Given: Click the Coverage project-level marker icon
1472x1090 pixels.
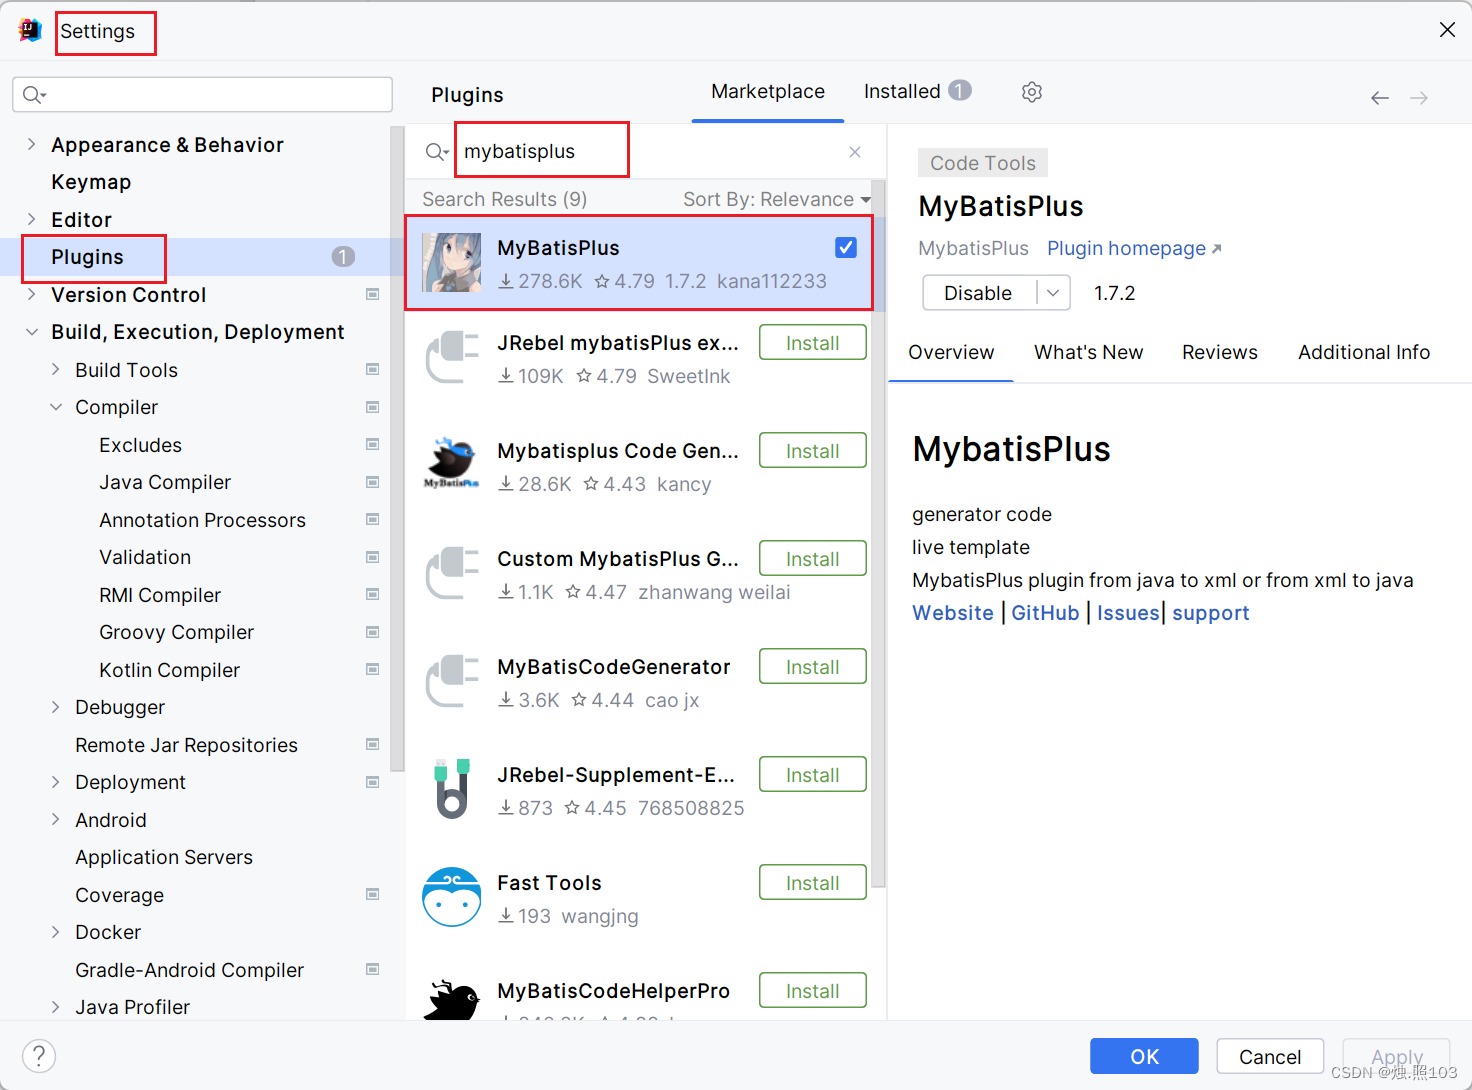Looking at the screenshot, I should click(x=373, y=894).
